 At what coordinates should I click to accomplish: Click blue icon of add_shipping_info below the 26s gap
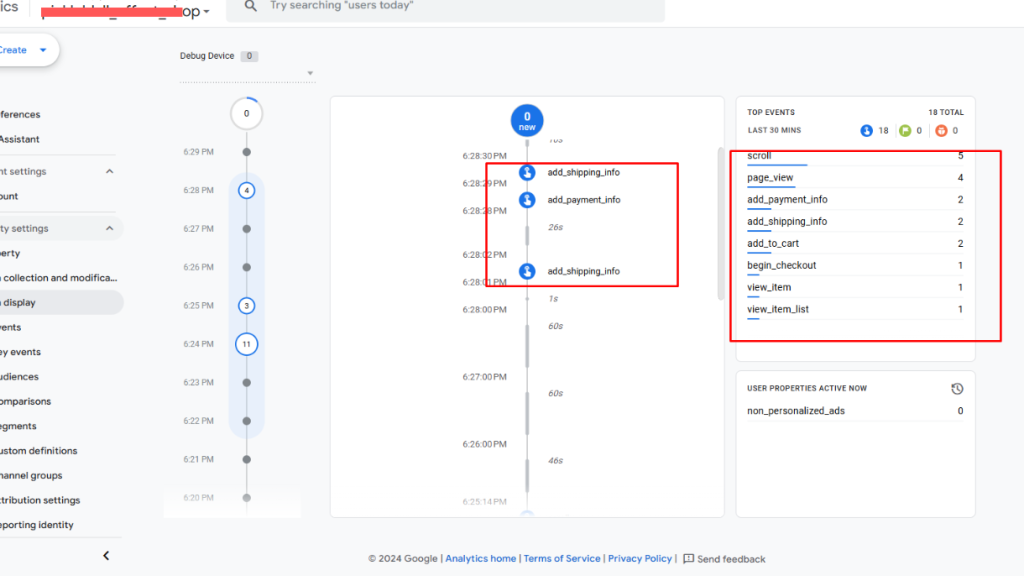(x=527, y=271)
